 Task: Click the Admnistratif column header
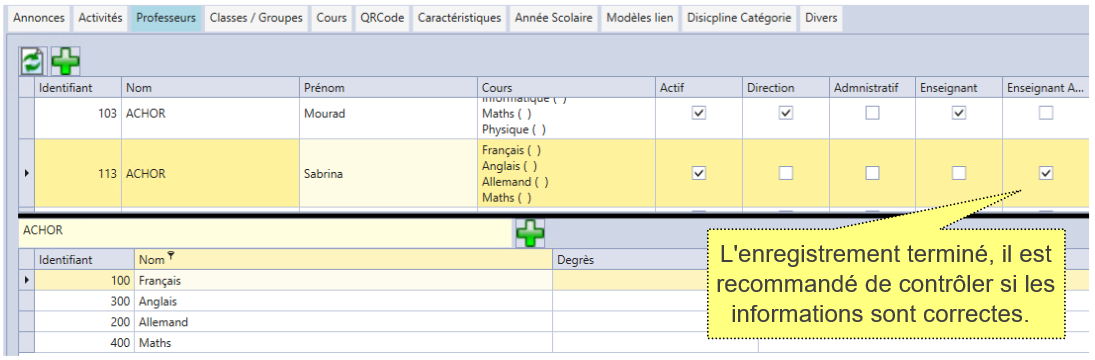[x=872, y=88]
